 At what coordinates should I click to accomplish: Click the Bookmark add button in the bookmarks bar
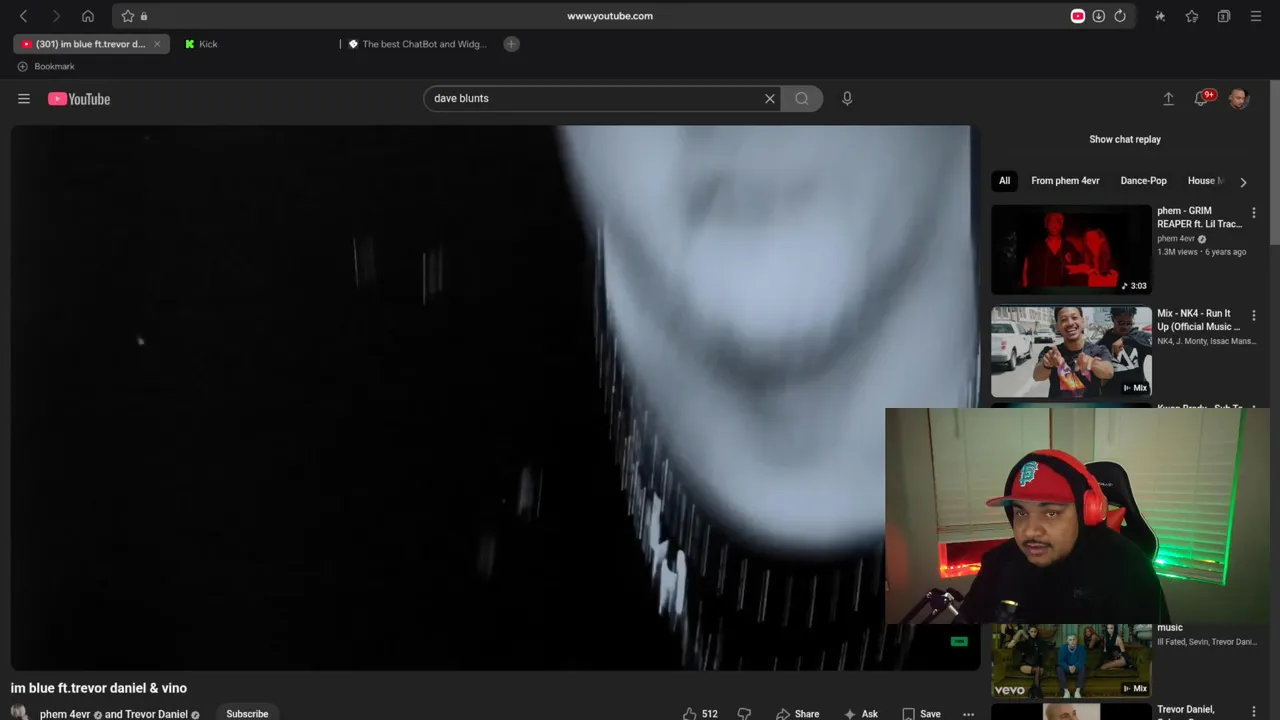click(46, 66)
